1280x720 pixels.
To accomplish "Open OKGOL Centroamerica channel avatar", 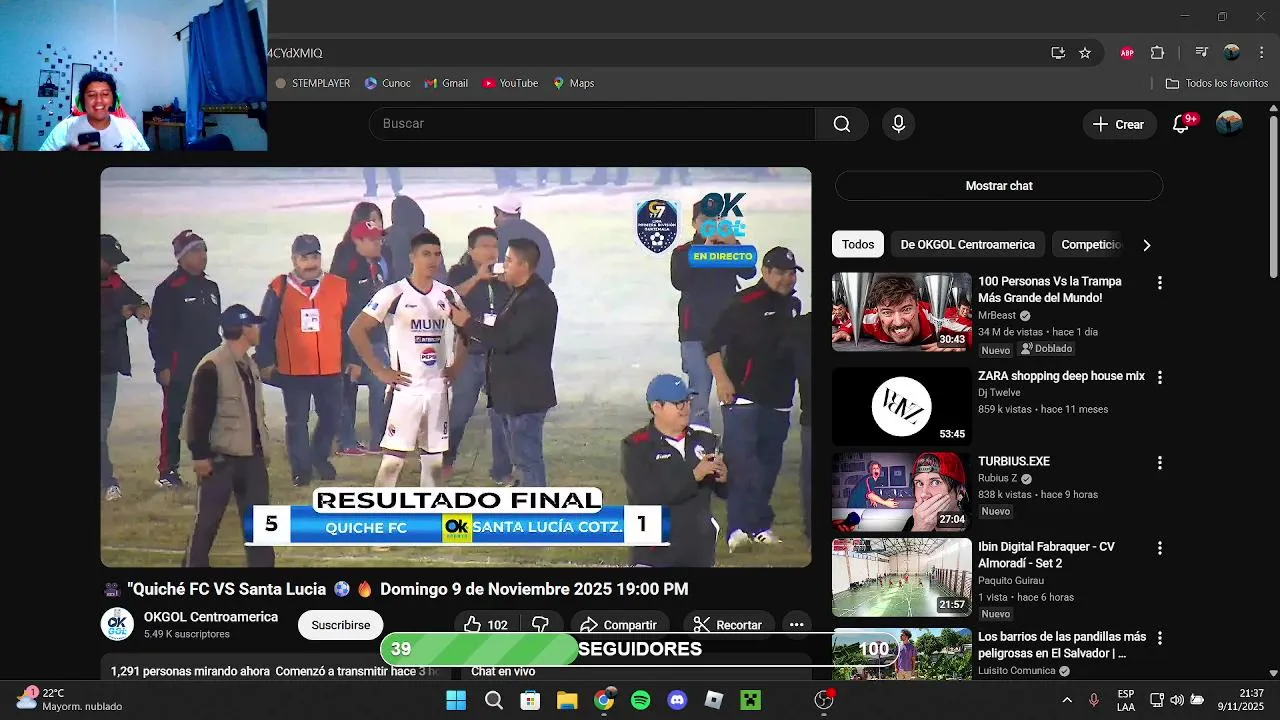I will (x=117, y=624).
